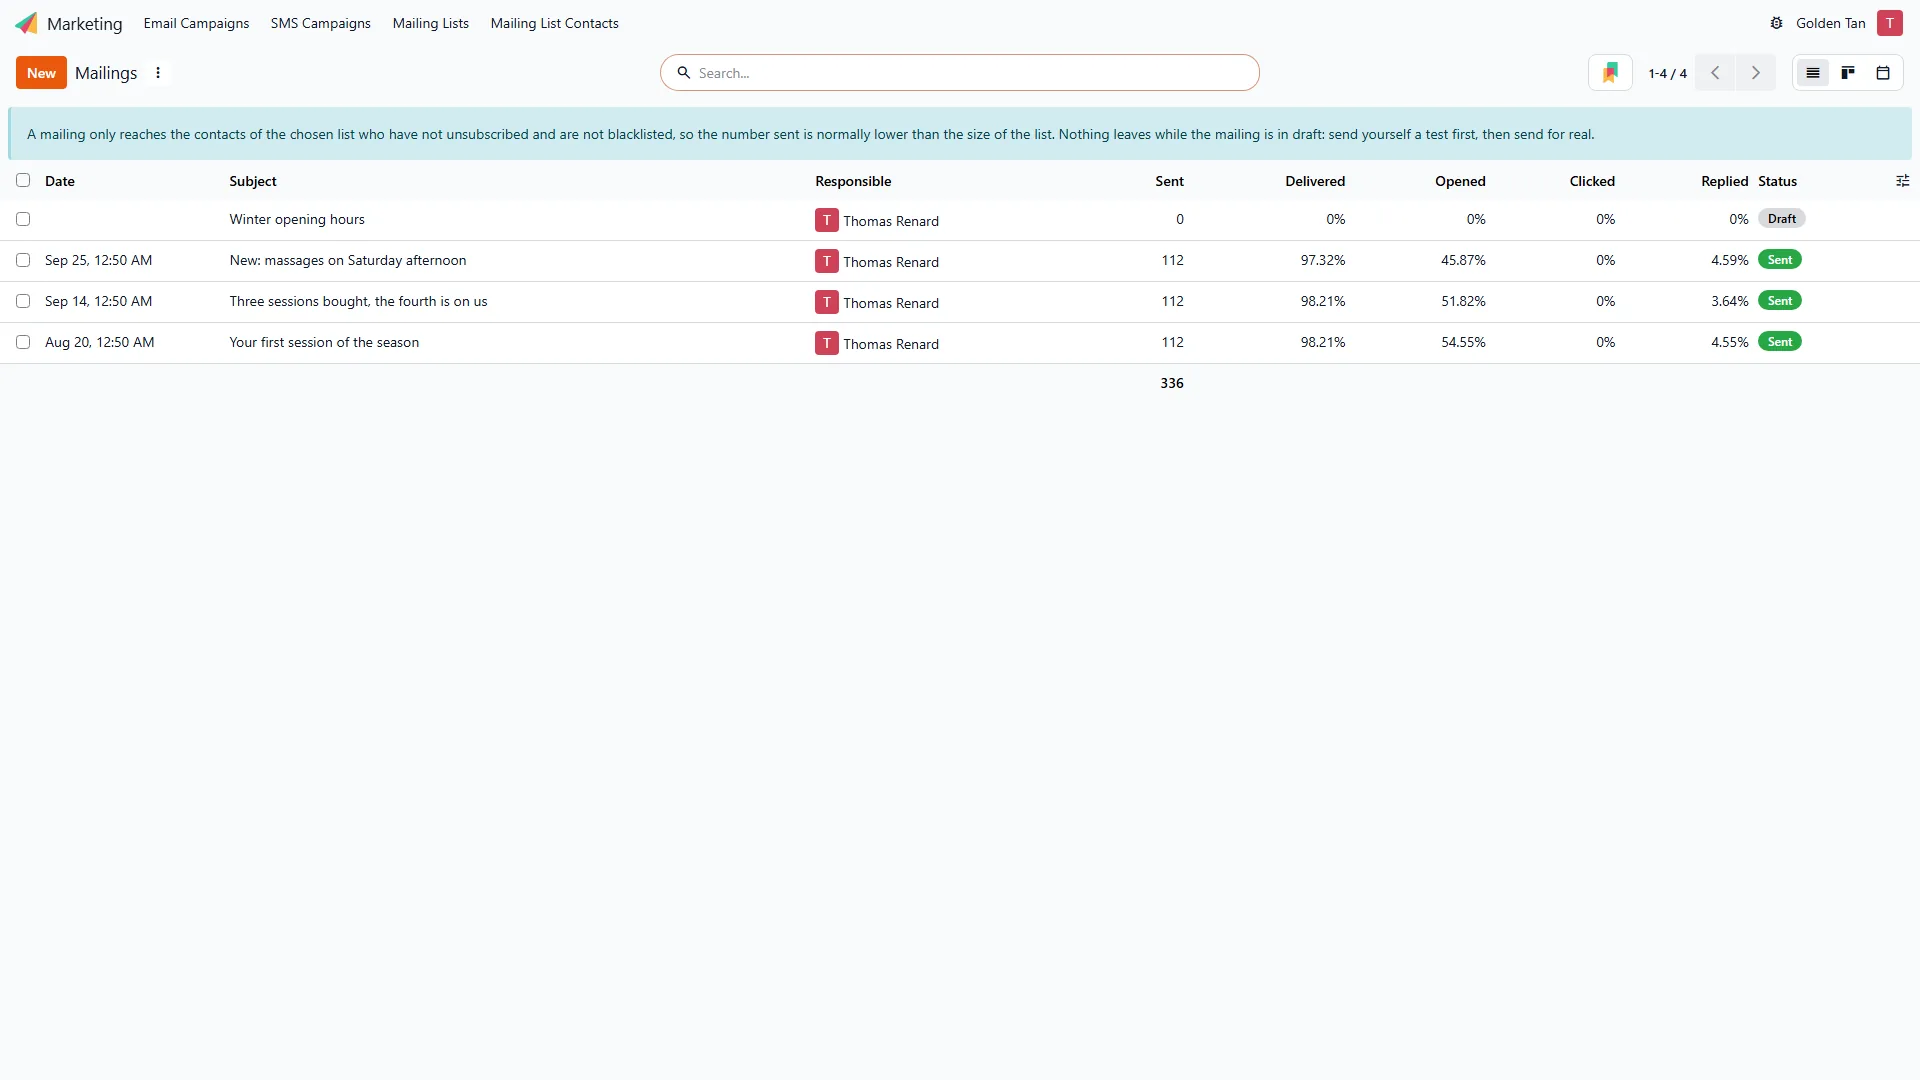The width and height of the screenshot is (1920, 1080).
Task: Open optional columns adjust icon
Action: 1902,181
